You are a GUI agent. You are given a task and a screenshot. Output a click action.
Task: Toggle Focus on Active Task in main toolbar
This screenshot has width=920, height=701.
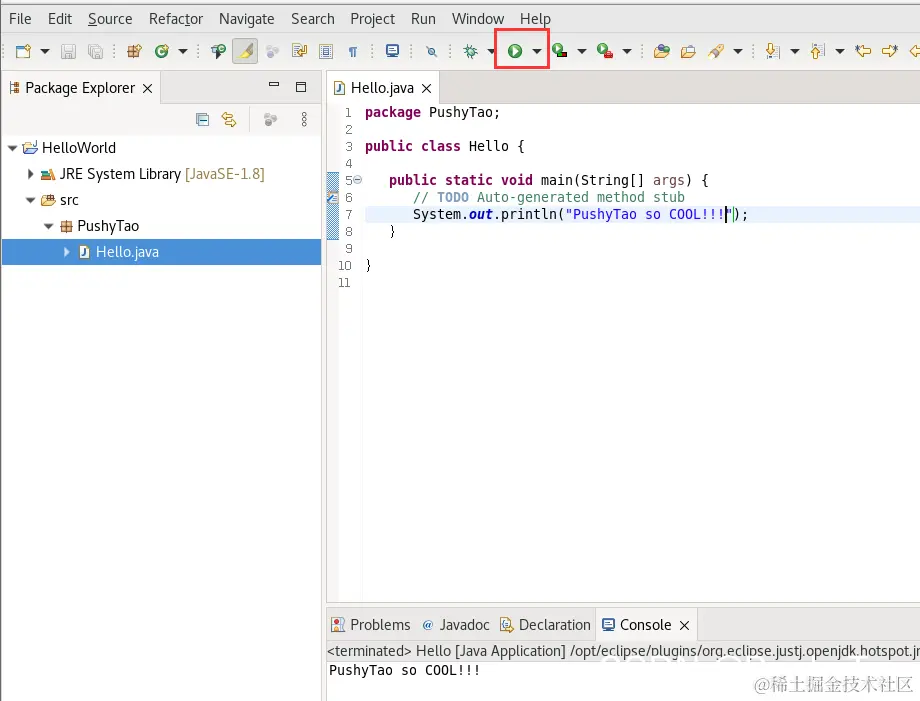pos(272,52)
